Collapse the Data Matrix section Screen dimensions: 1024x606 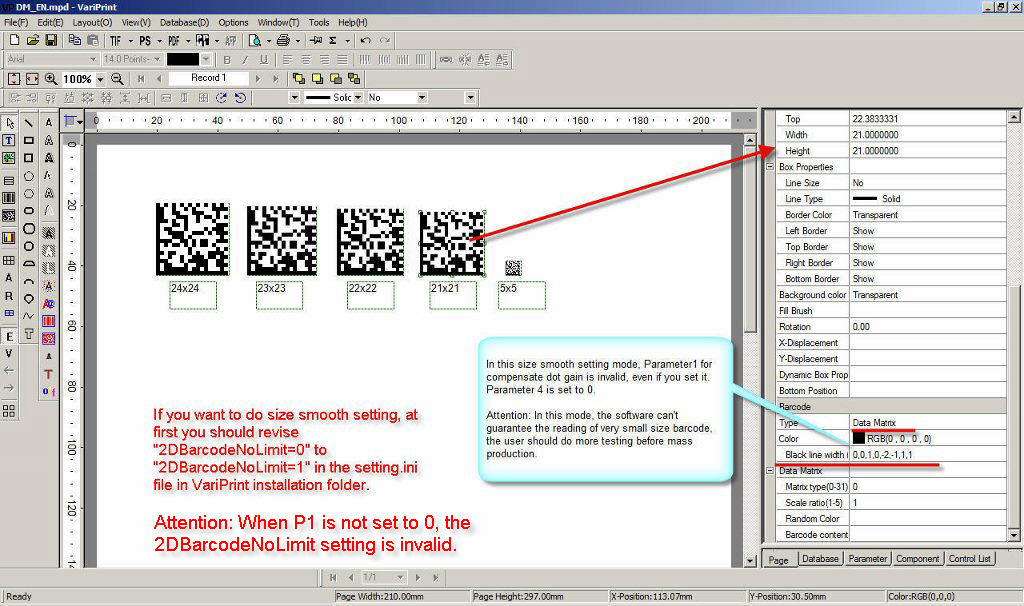(770, 470)
